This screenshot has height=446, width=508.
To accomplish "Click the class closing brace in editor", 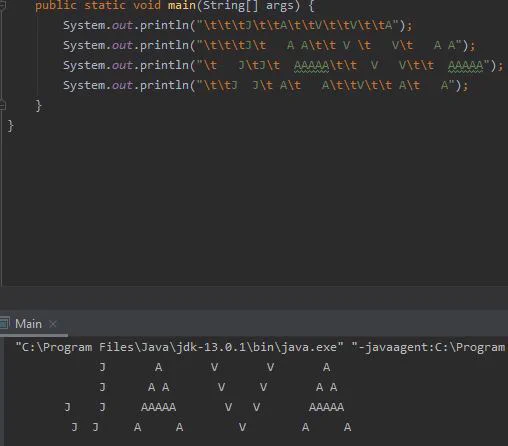I will coord(11,126).
